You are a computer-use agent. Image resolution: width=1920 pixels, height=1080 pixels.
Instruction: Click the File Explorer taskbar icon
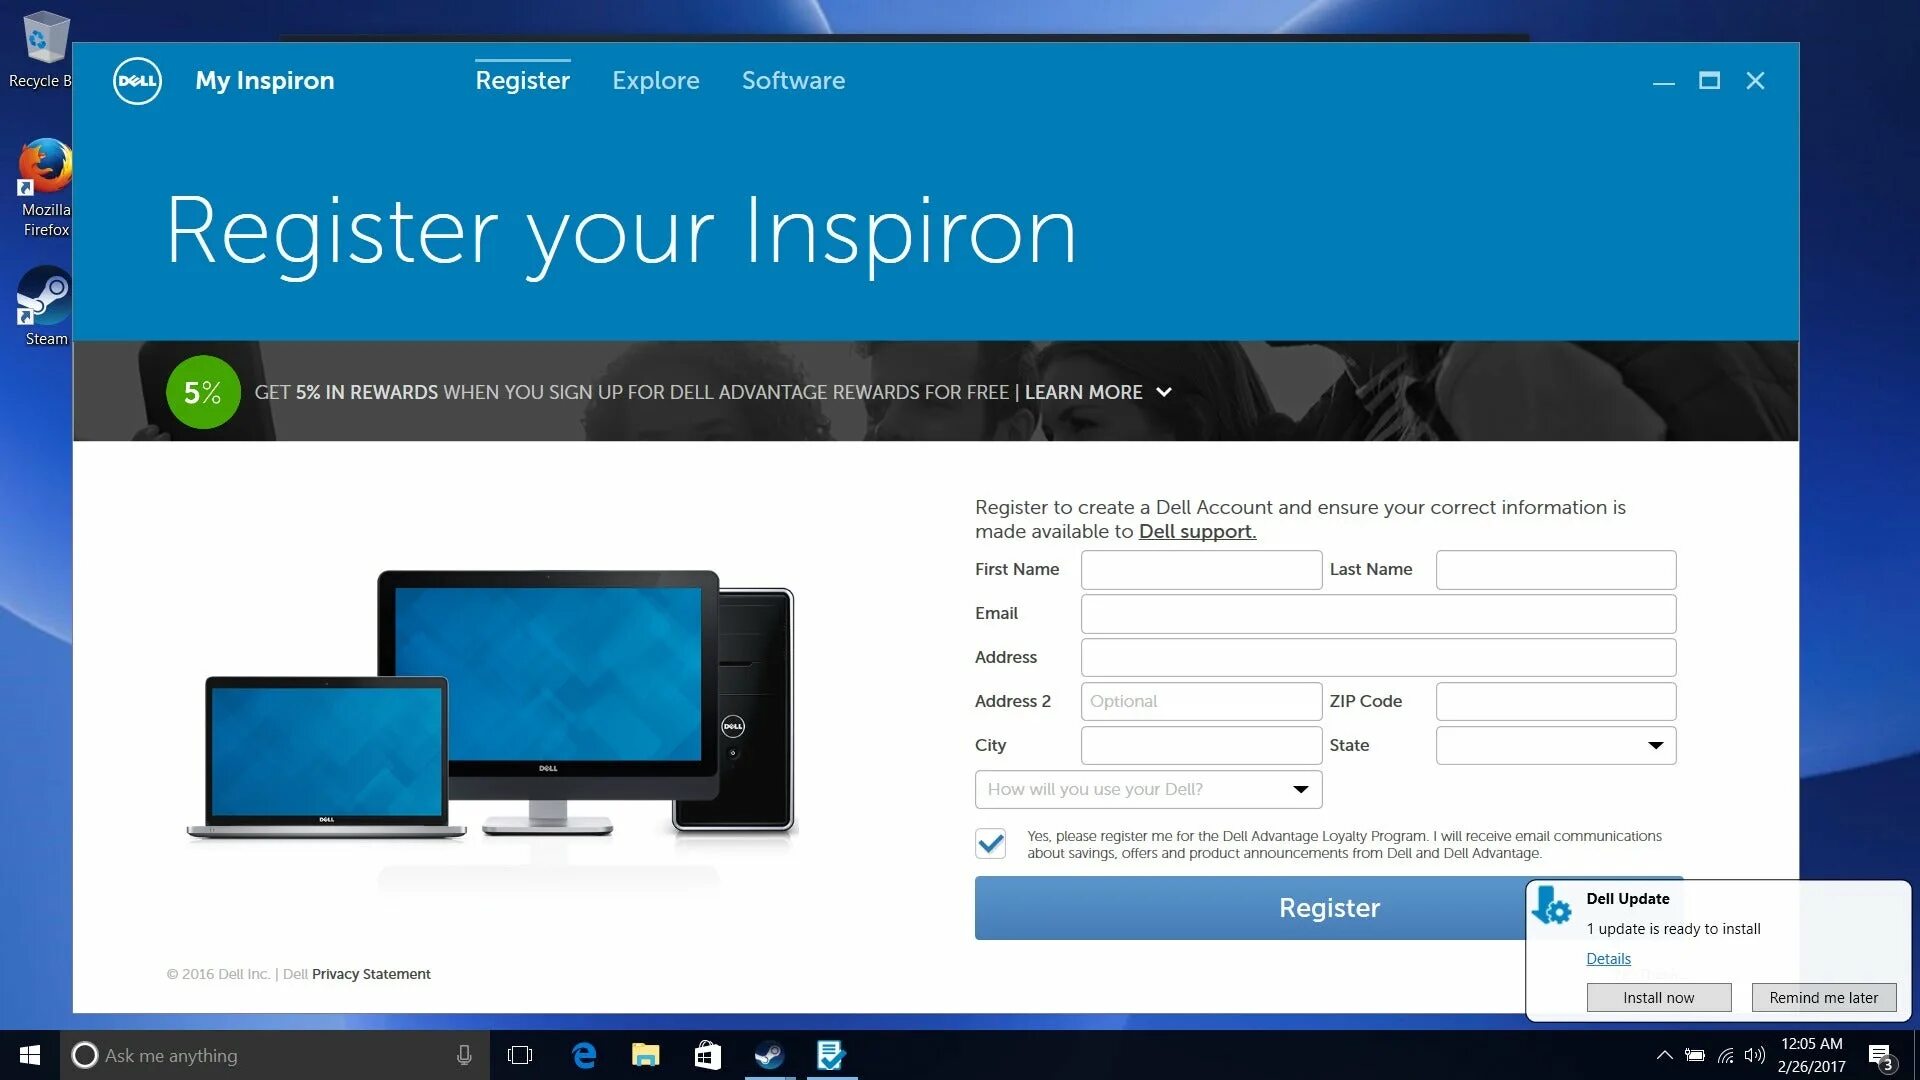[645, 1055]
